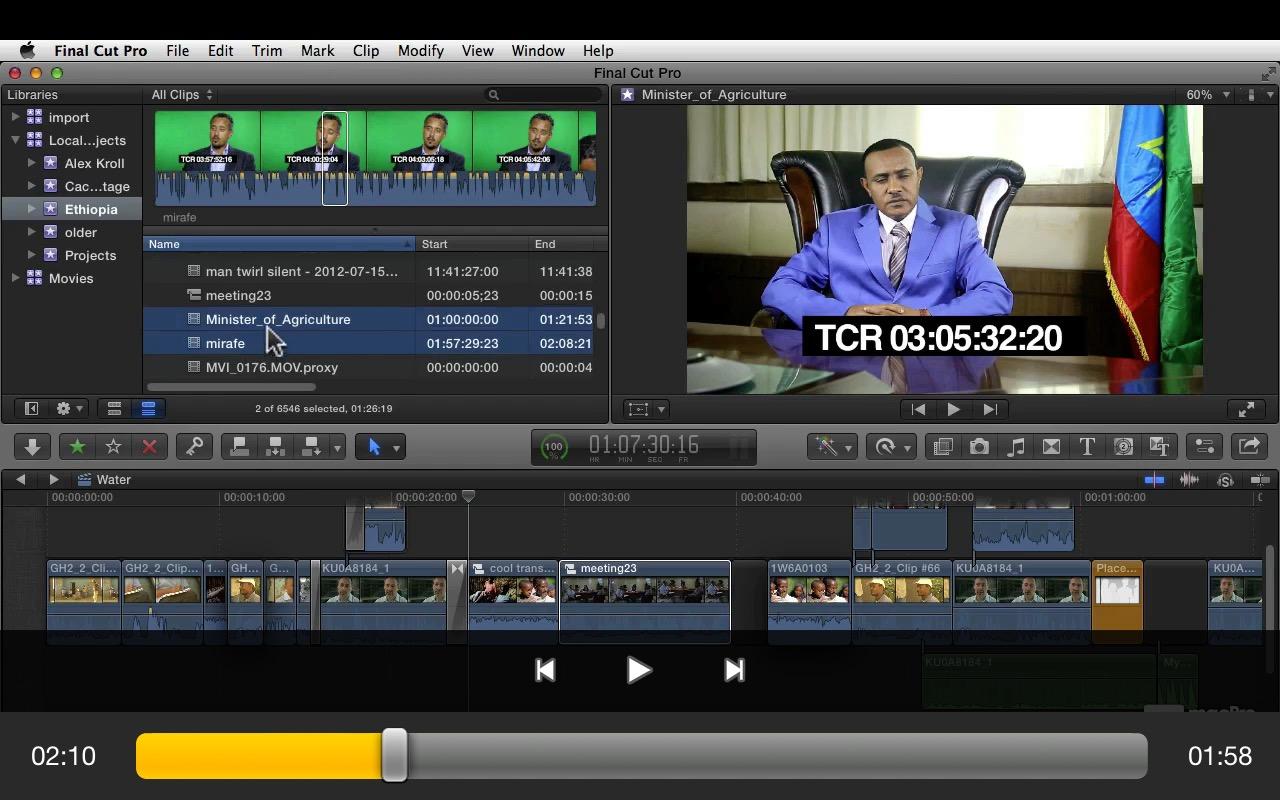This screenshot has height=800, width=1280.
Task: Switch the browser to filmstrip view
Action: 115,409
